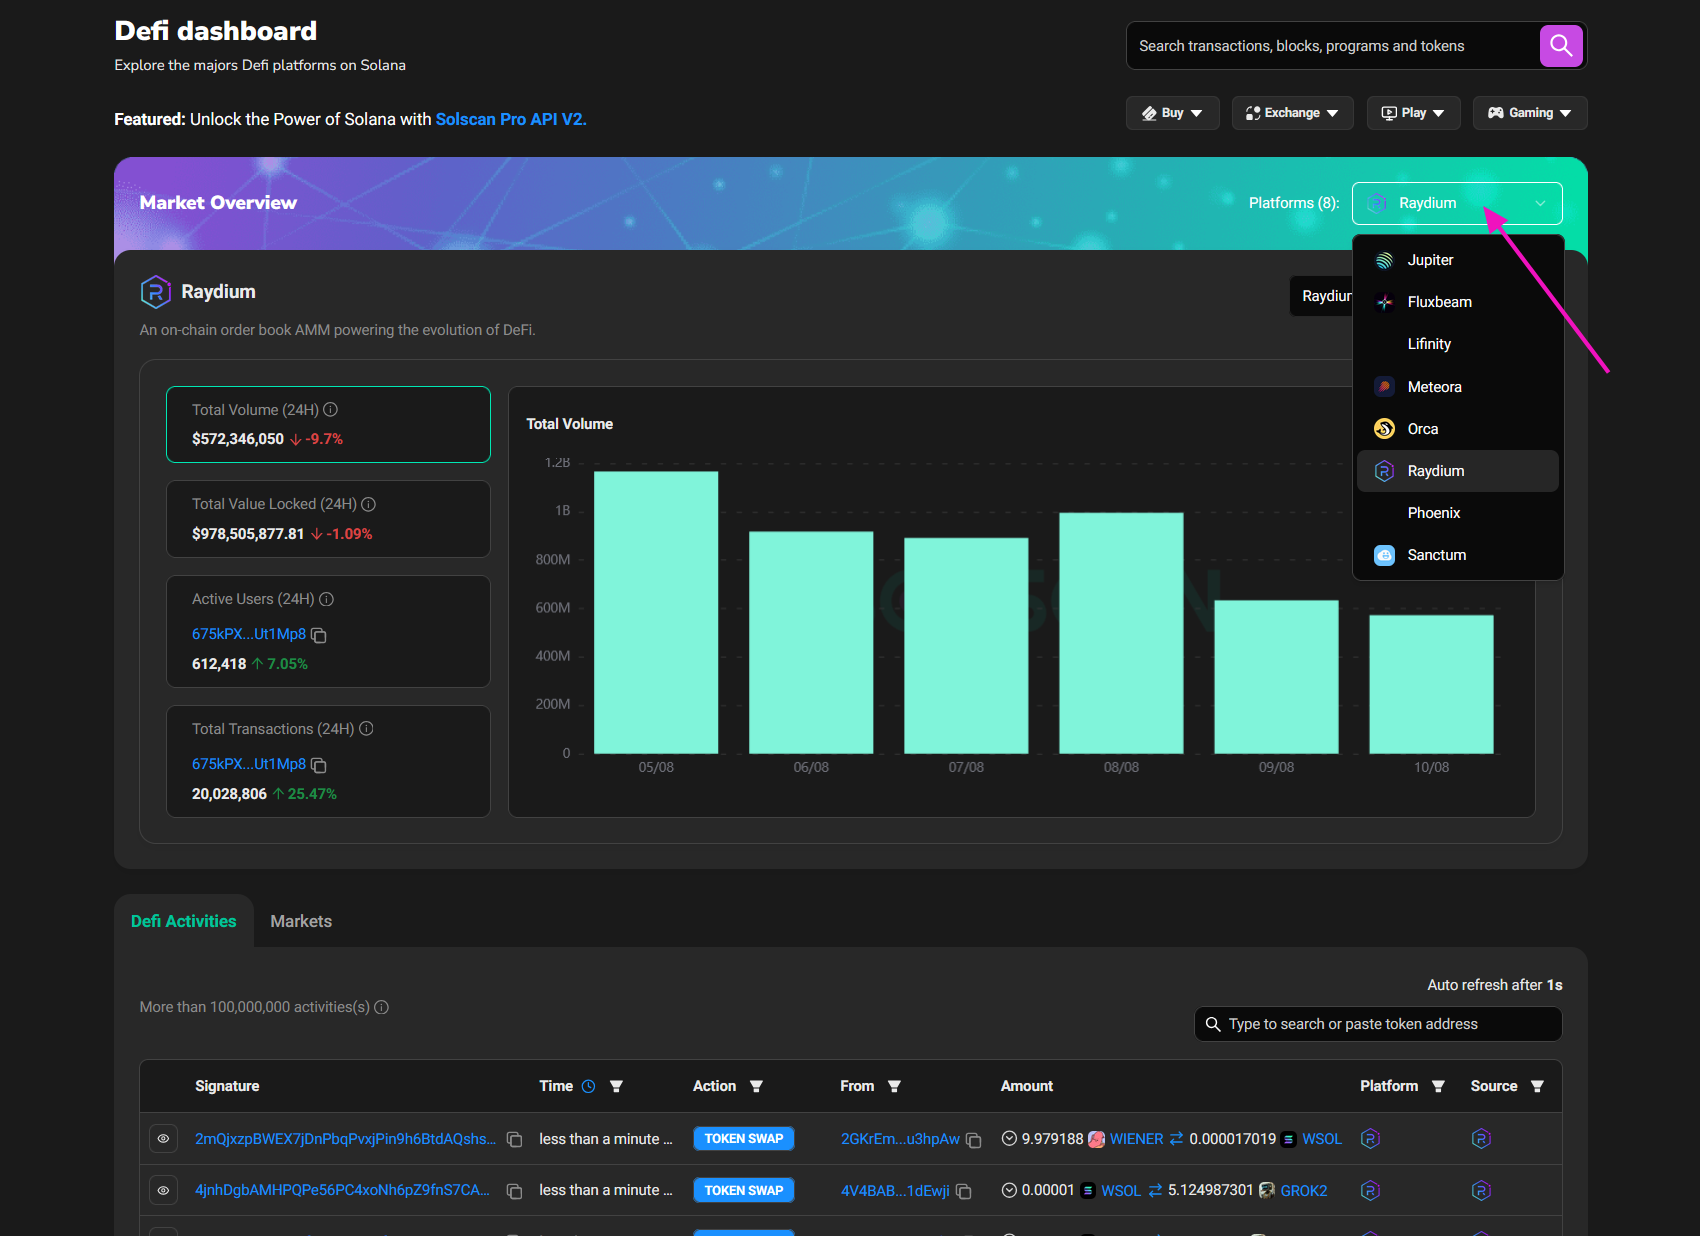Focus the token address search field

(1378, 1024)
